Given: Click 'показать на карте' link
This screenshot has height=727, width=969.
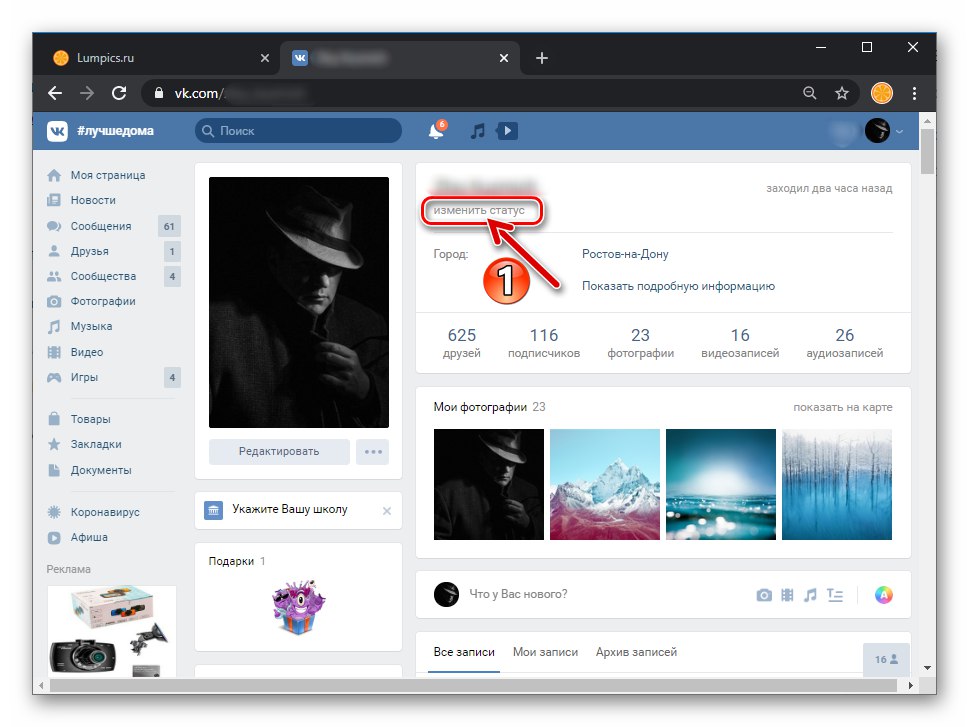Looking at the screenshot, I should pos(843,407).
